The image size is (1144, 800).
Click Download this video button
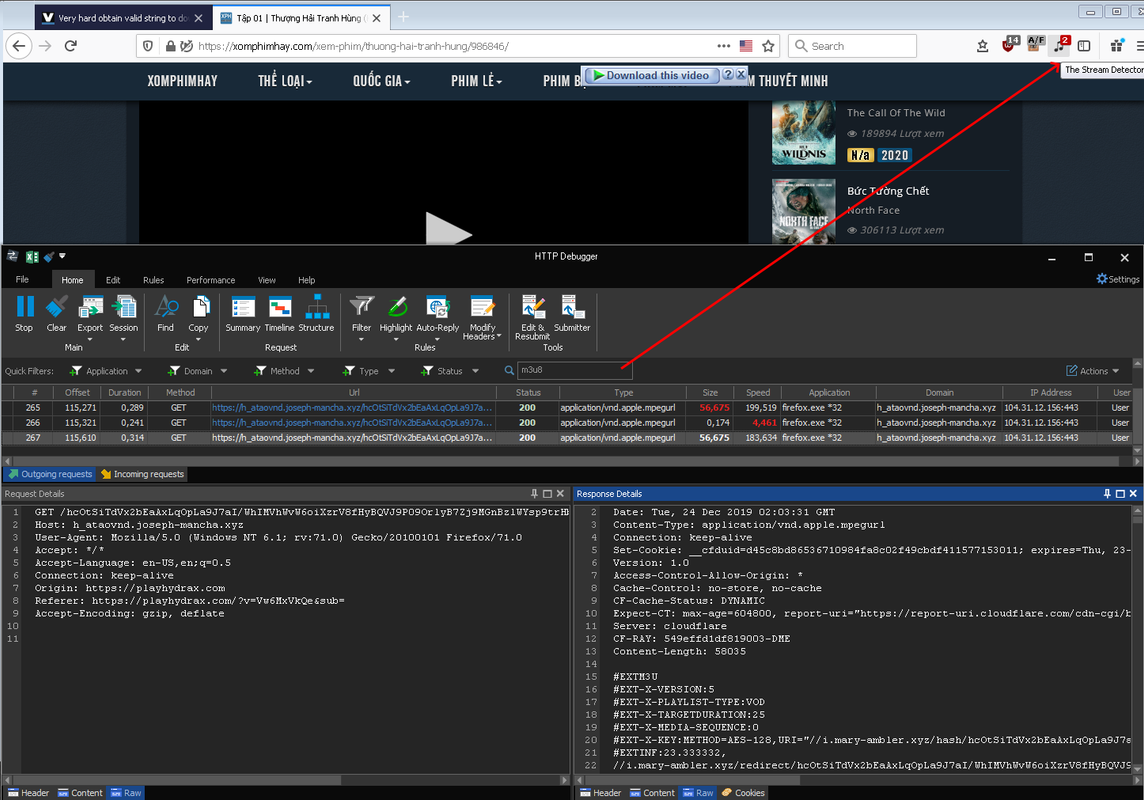(651, 75)
